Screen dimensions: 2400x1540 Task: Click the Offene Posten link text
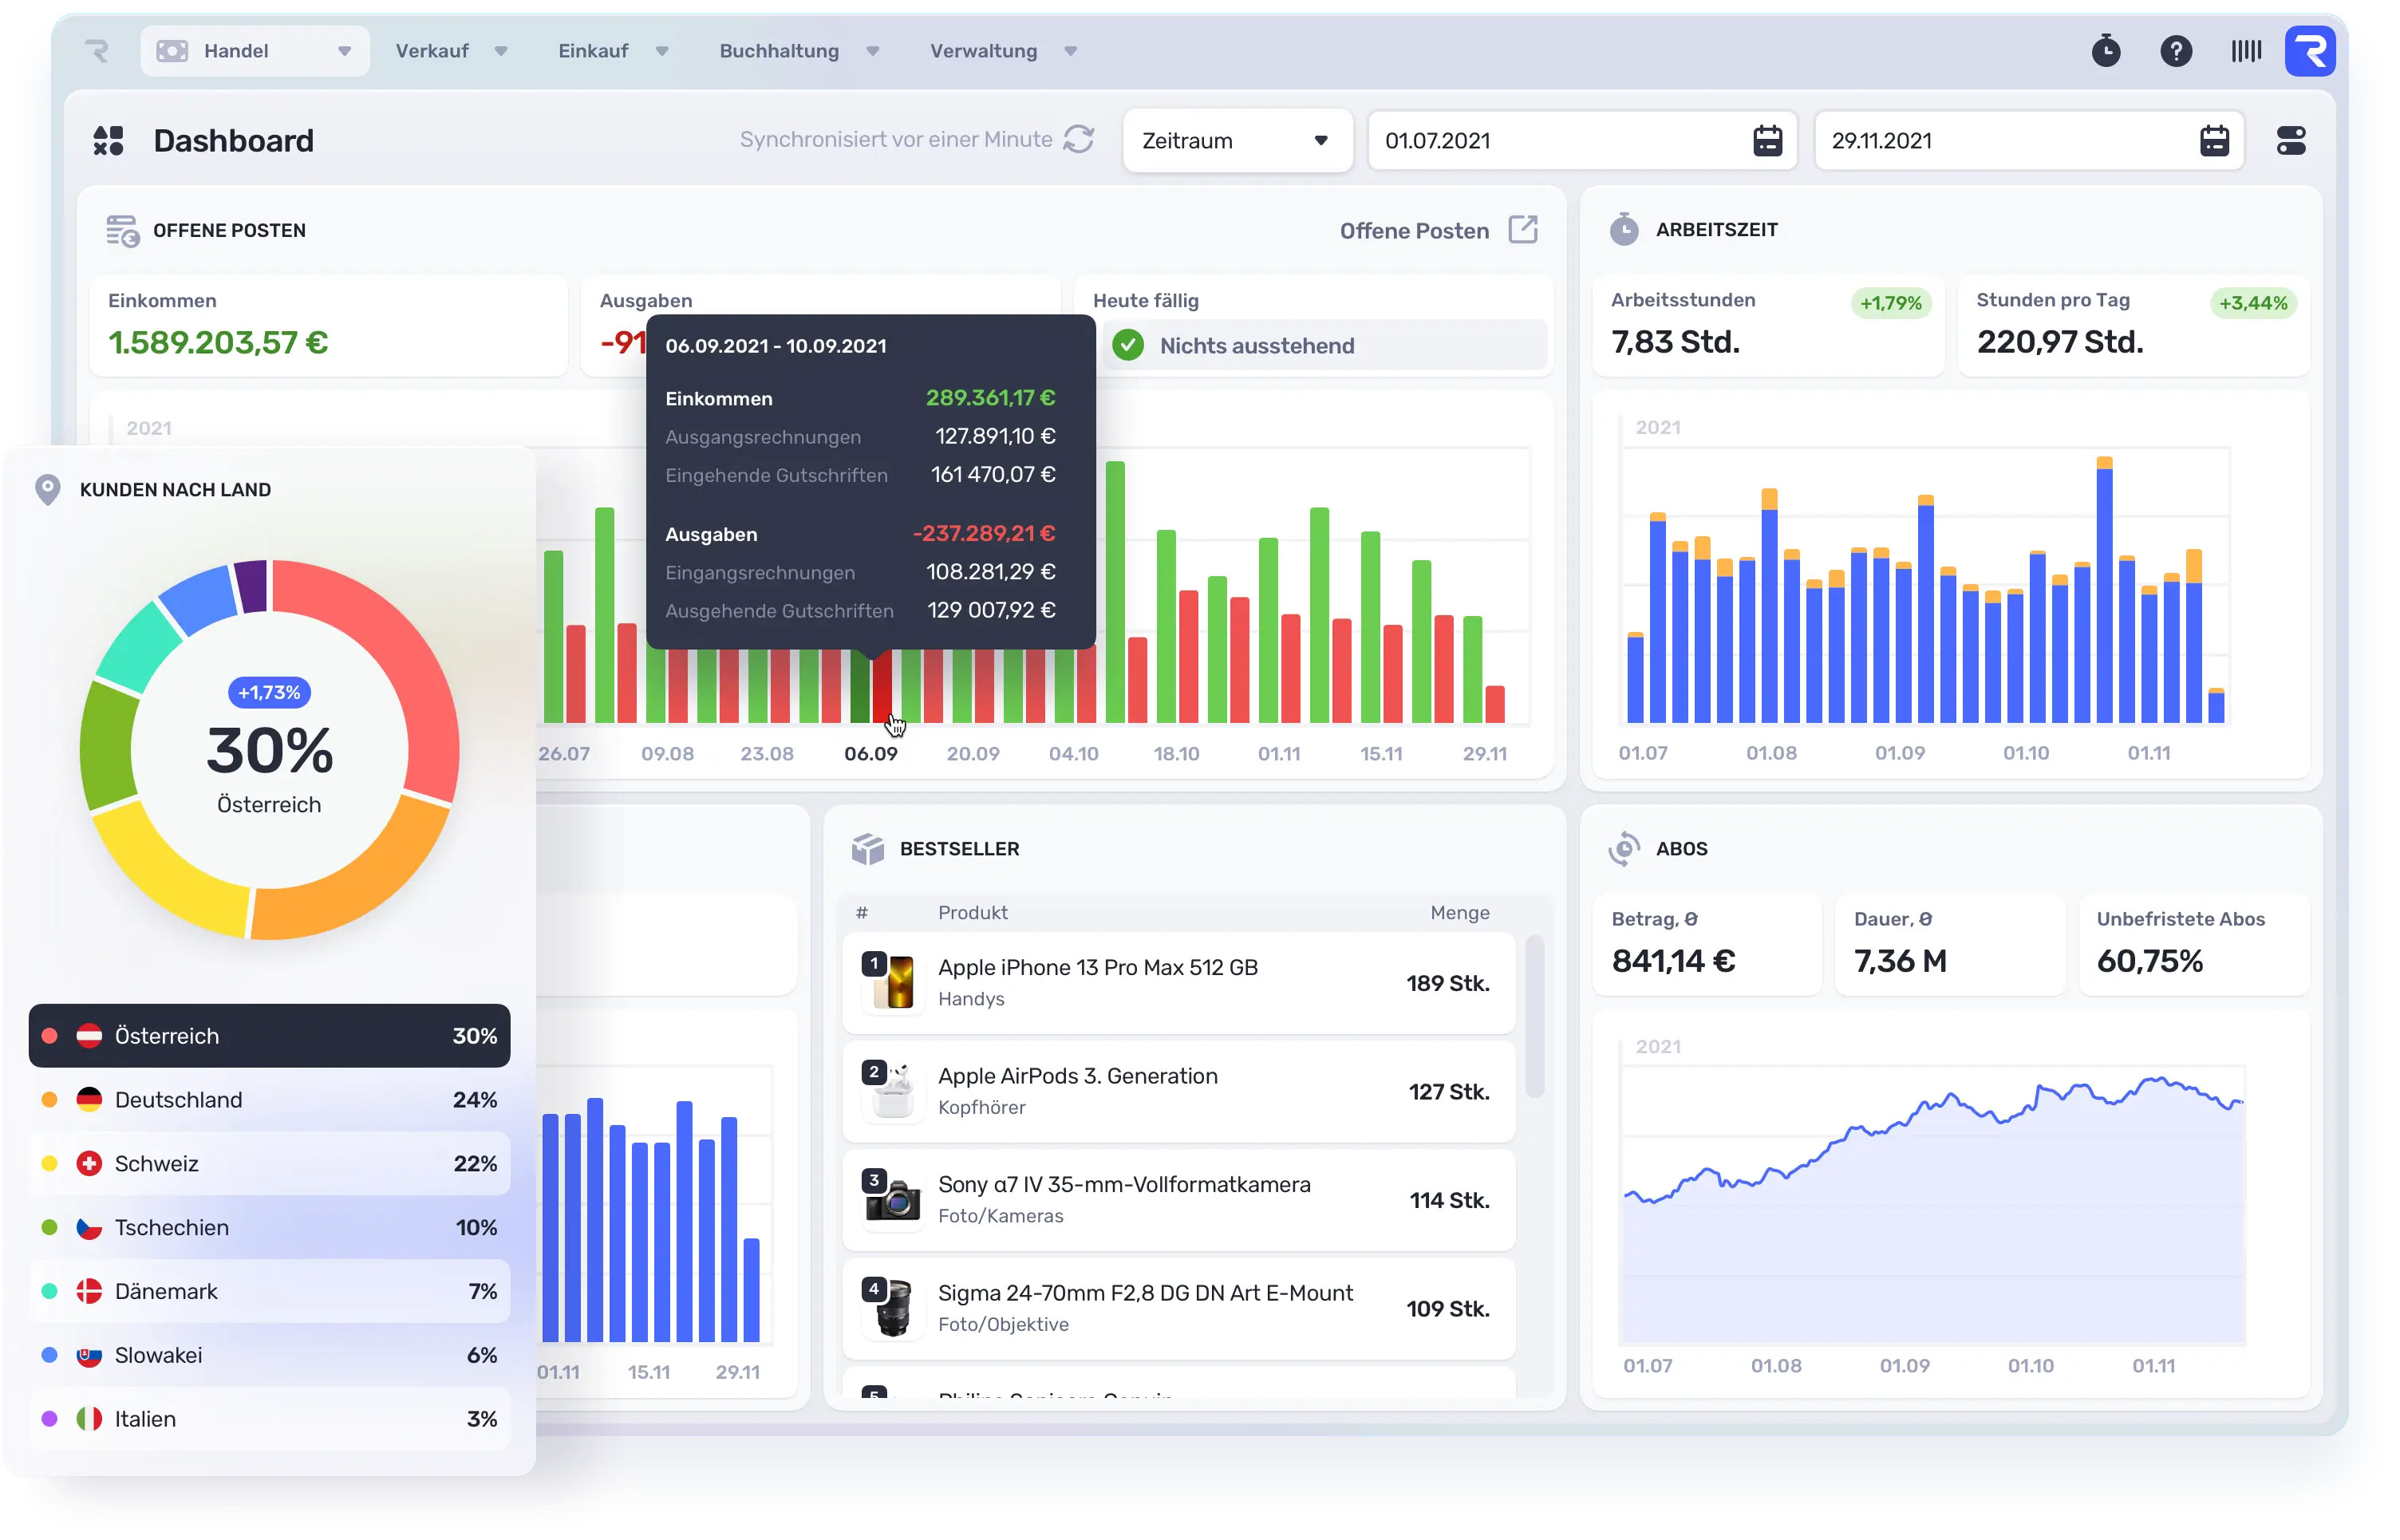[x=1413, y=231]
